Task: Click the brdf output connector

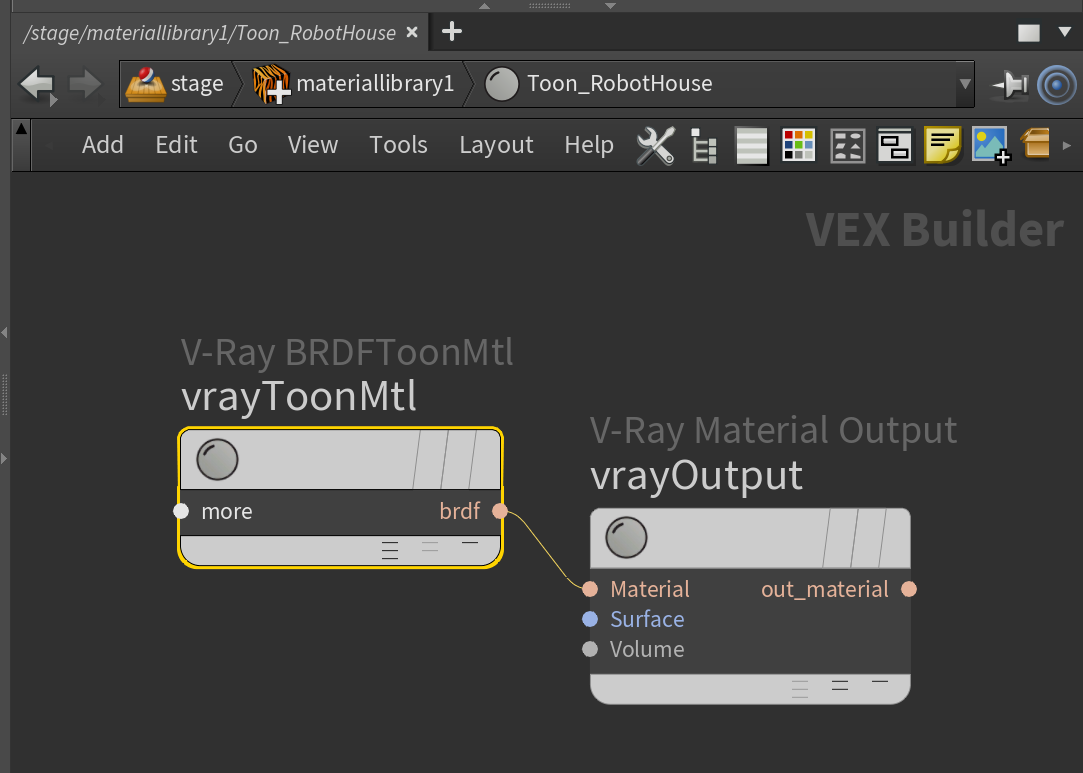Action: click(500, 511)
